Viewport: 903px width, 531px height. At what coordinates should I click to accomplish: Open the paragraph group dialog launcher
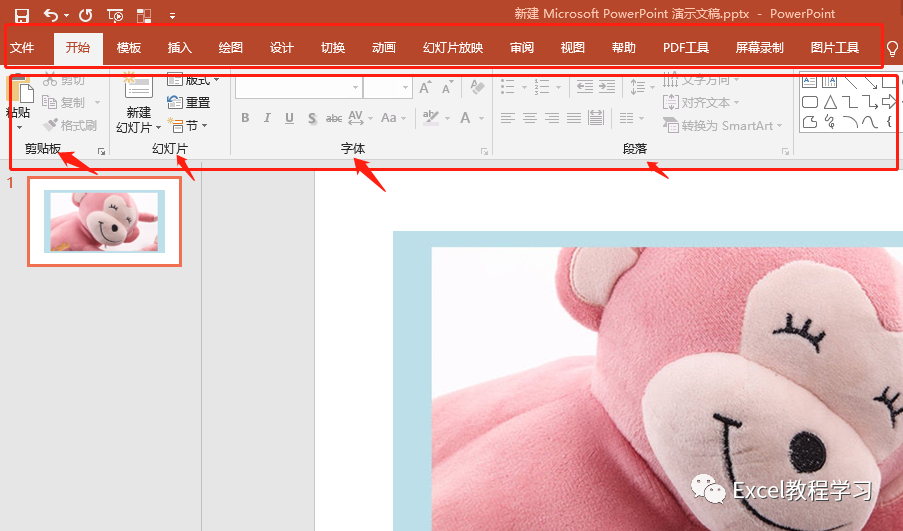tap(785, 151)
